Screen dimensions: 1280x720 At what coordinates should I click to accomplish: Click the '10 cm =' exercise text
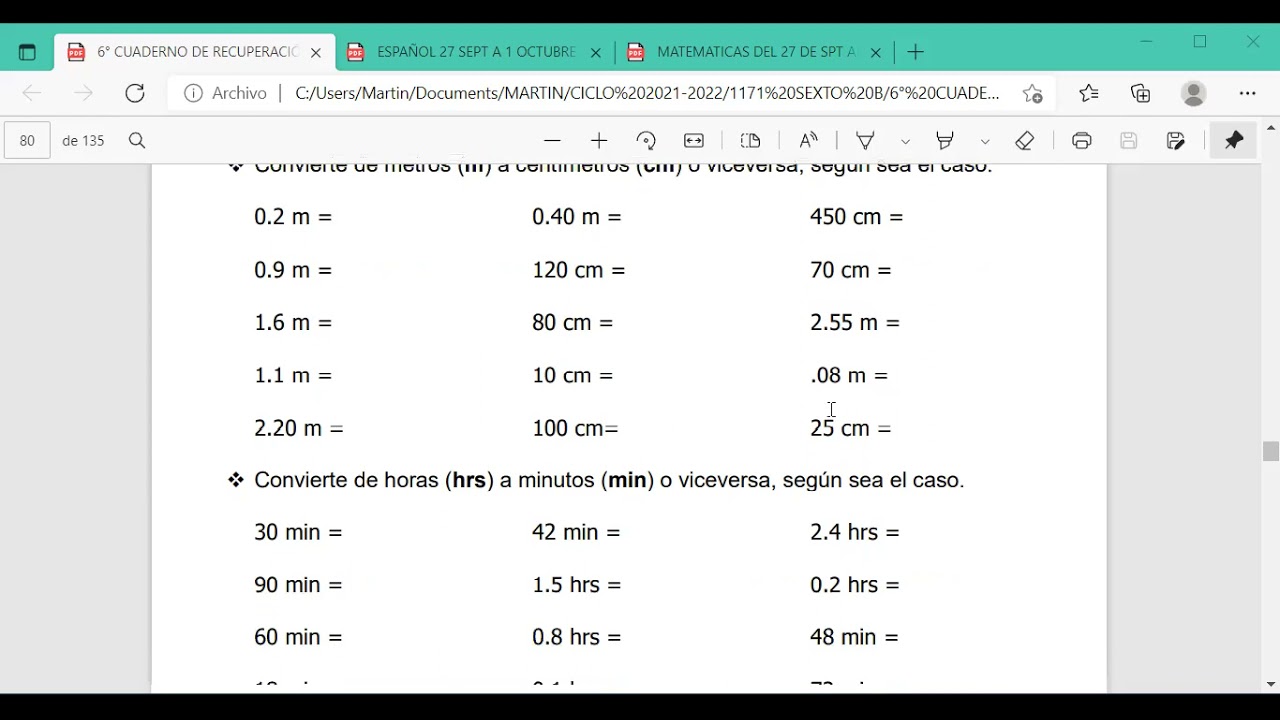pos(572,376)
